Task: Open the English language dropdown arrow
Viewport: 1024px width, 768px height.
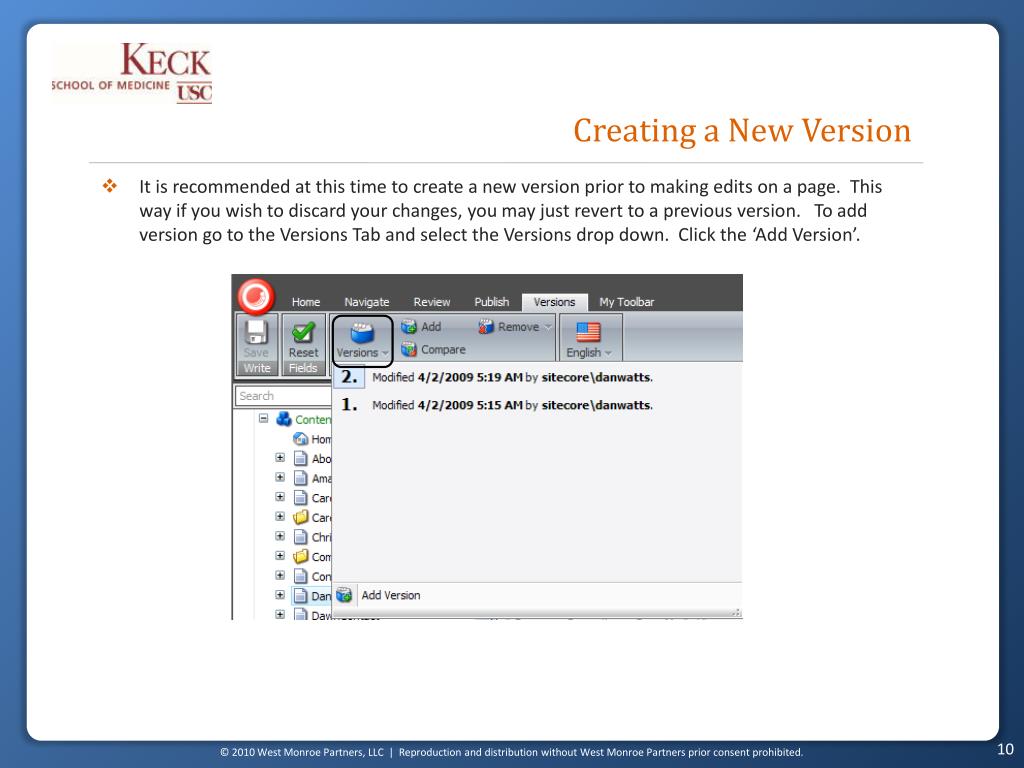Action: coord(609,353)
